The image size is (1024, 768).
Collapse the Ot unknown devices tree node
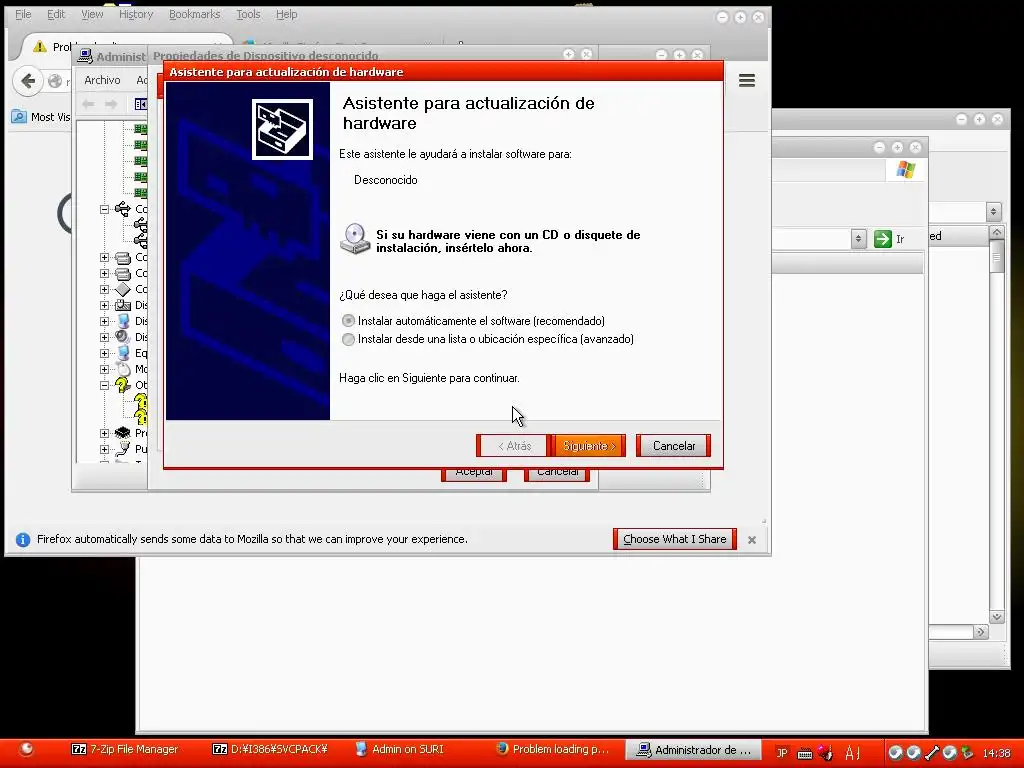(x=104, y=385)
